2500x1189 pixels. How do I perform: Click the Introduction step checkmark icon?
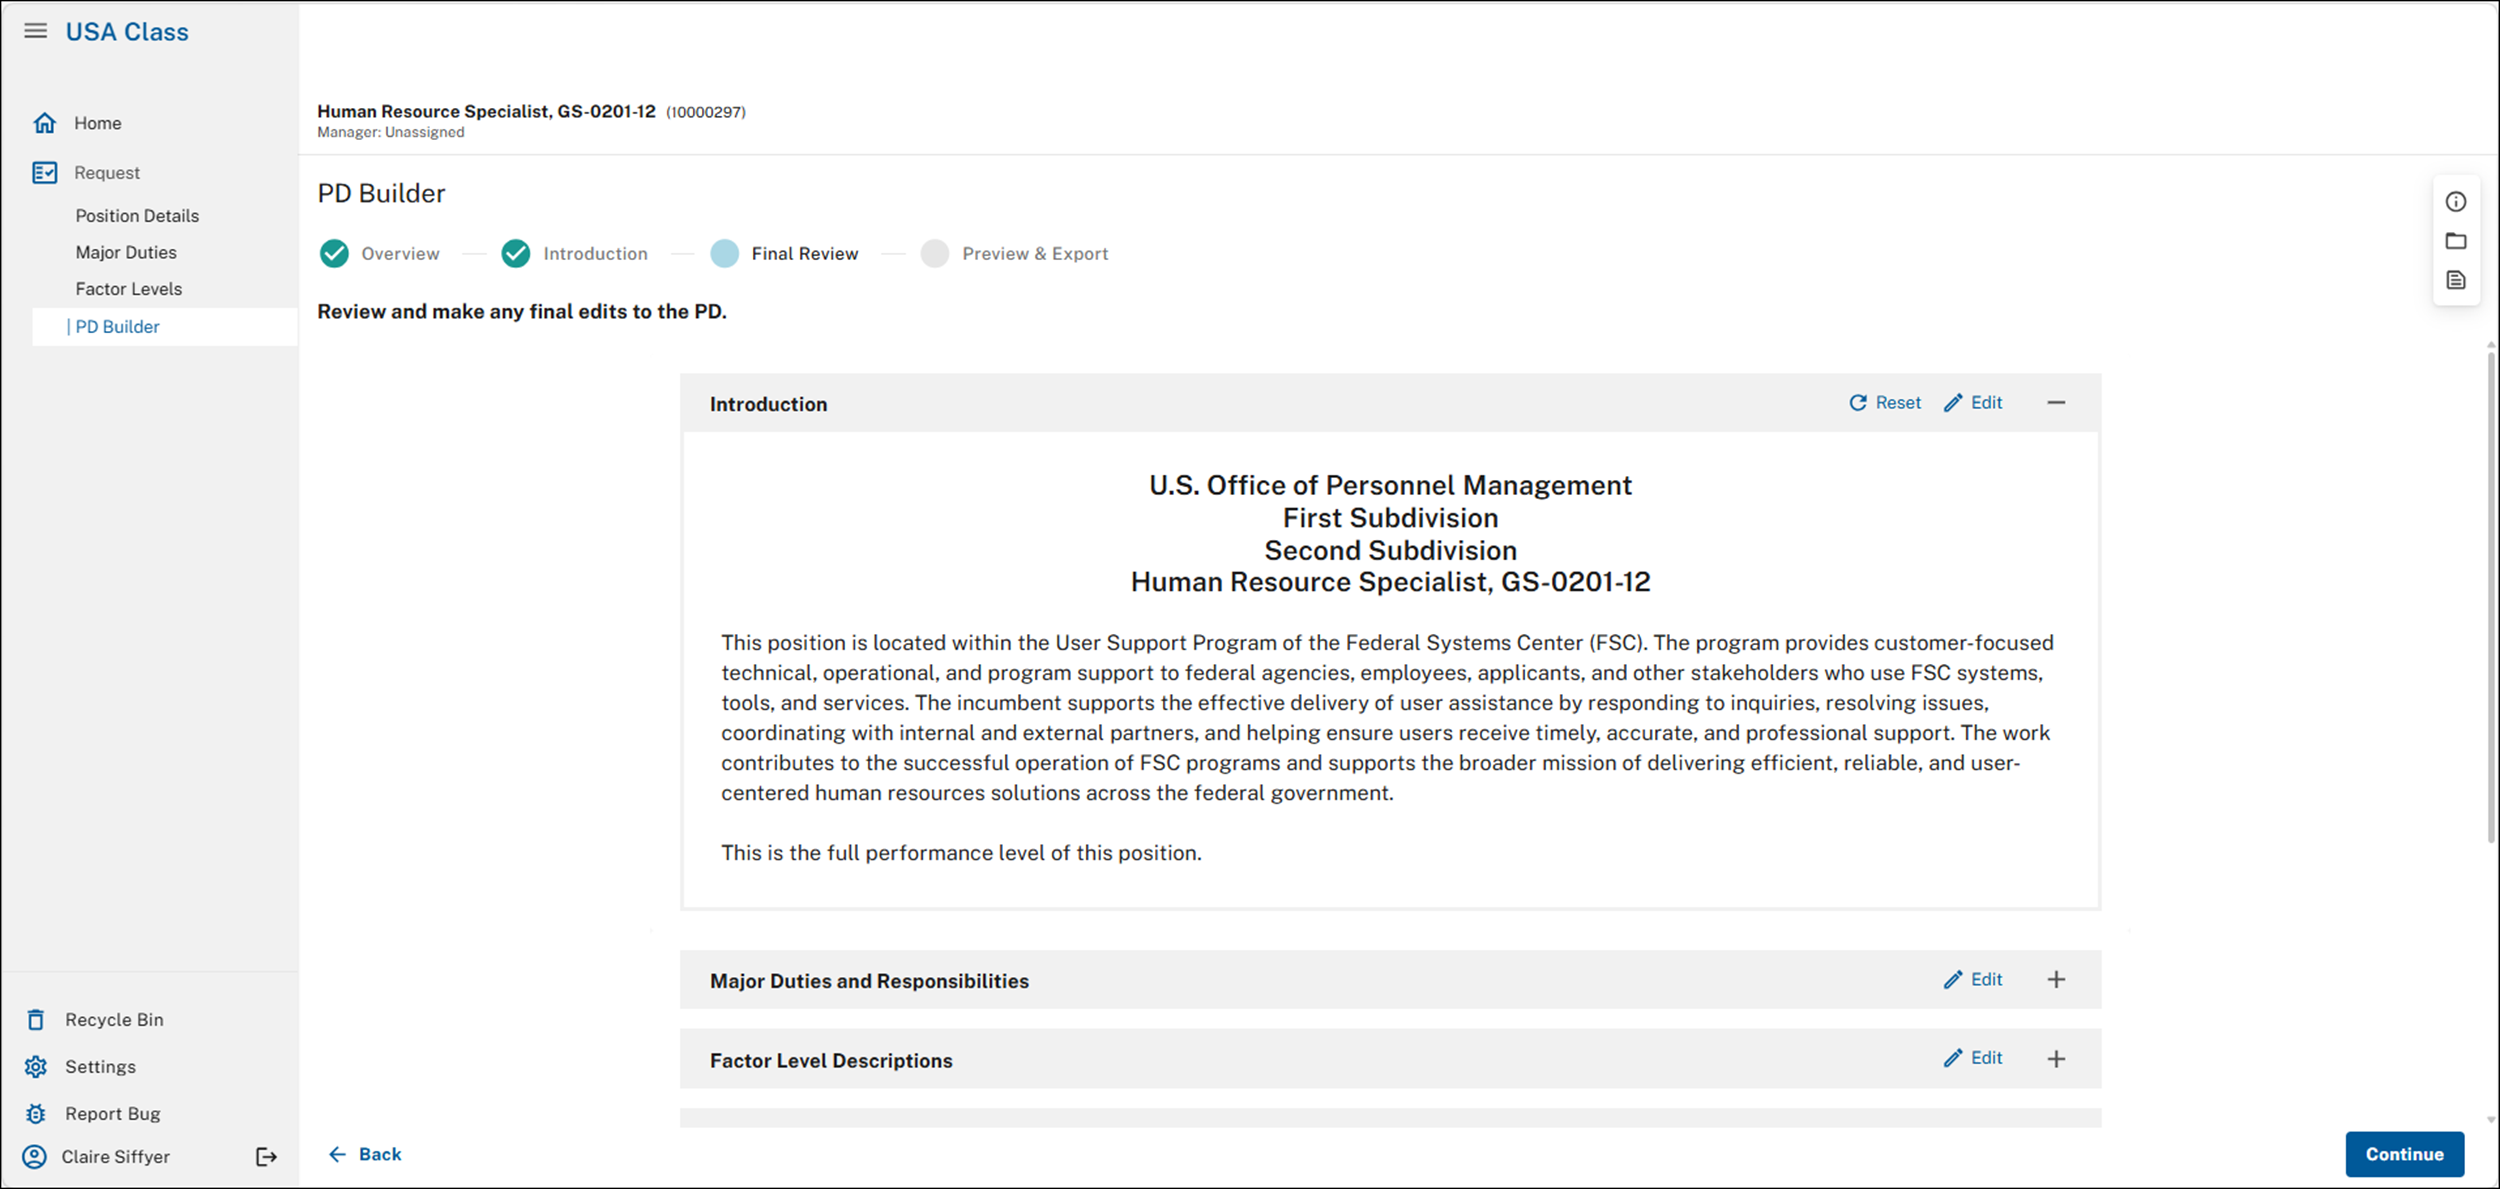pos(516,254)
